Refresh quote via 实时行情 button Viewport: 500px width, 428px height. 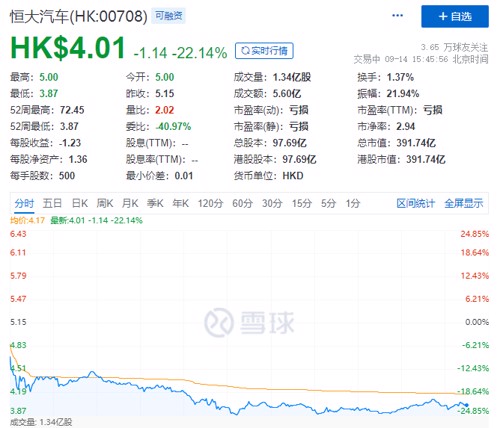tap(264, 51)
